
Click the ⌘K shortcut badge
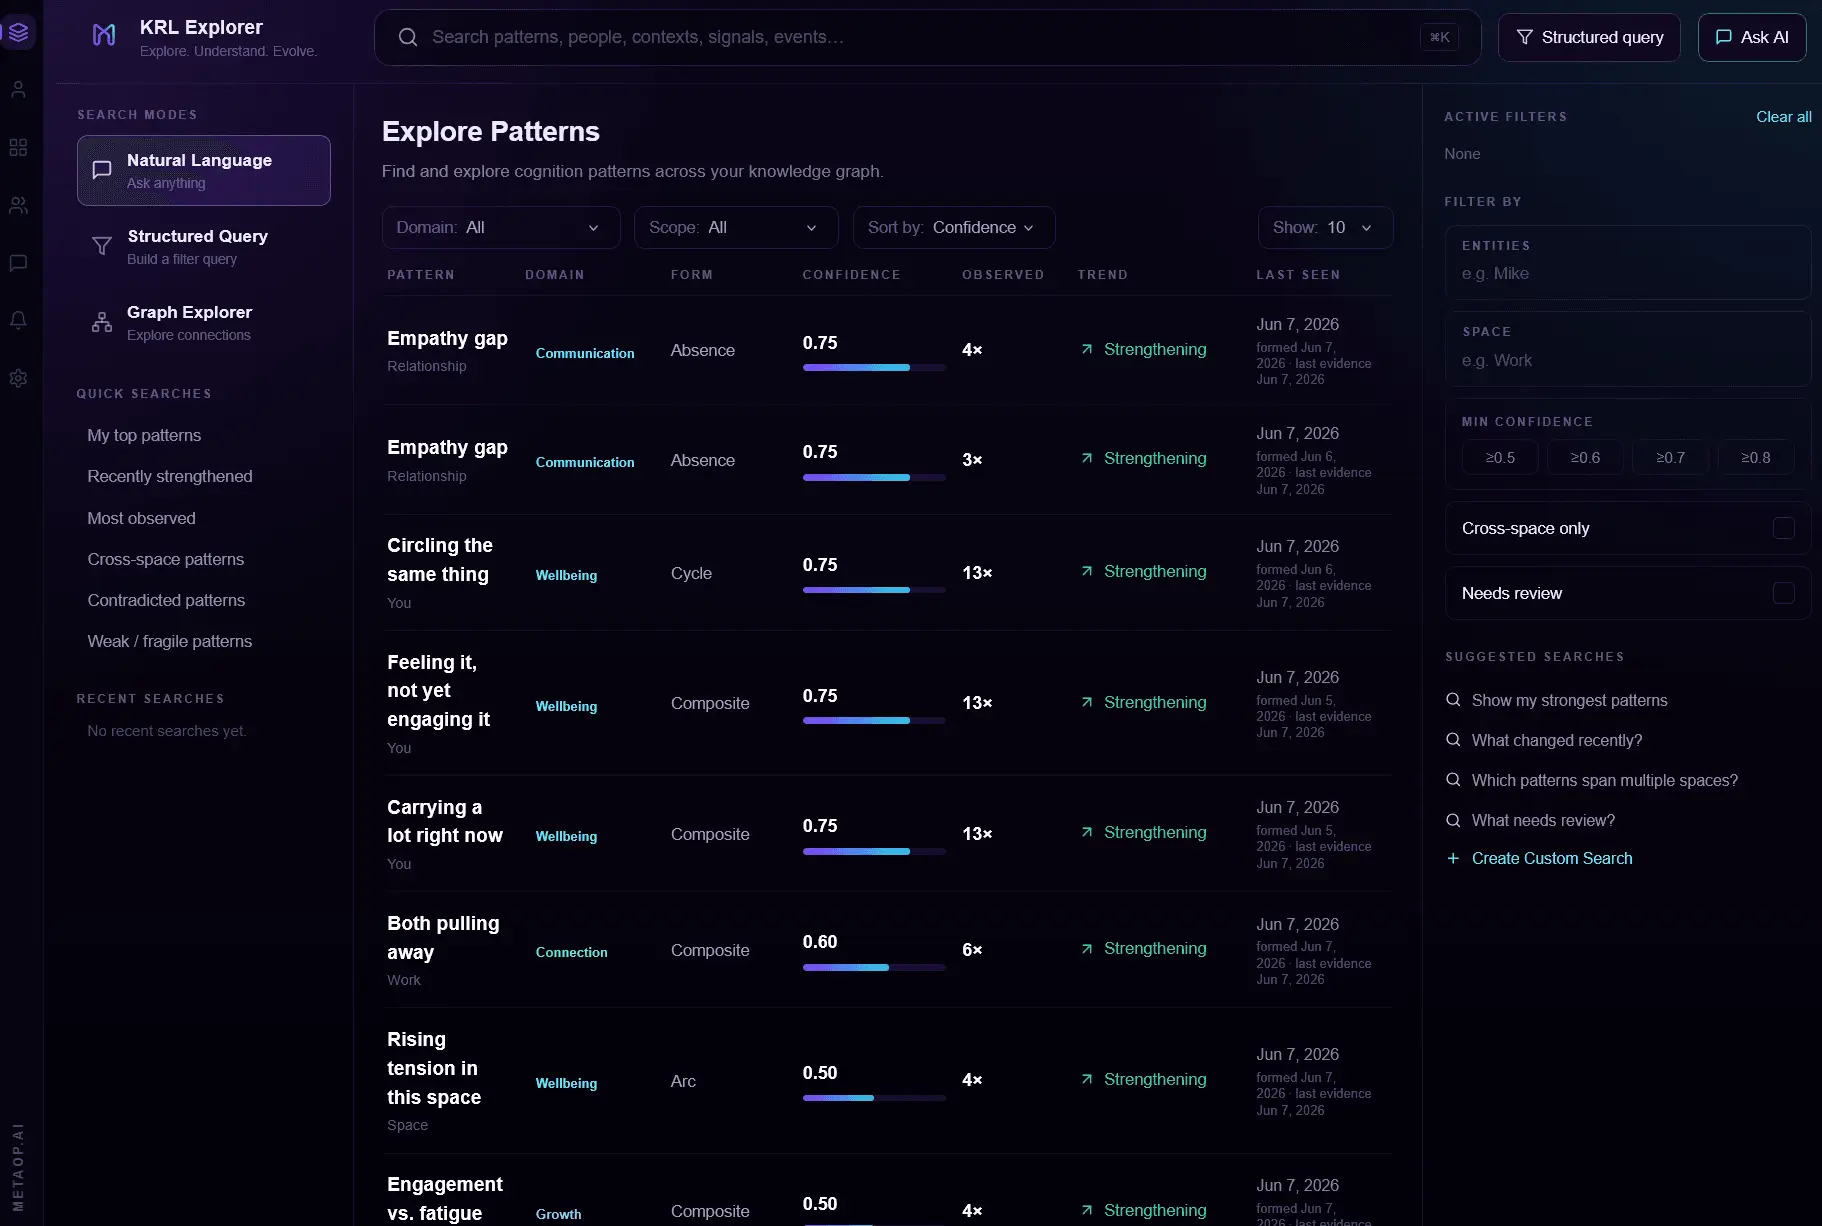pos(1439,37)
